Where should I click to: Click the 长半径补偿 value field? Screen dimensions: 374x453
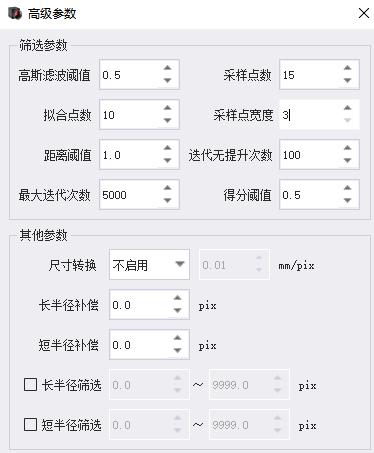point(139,305)
